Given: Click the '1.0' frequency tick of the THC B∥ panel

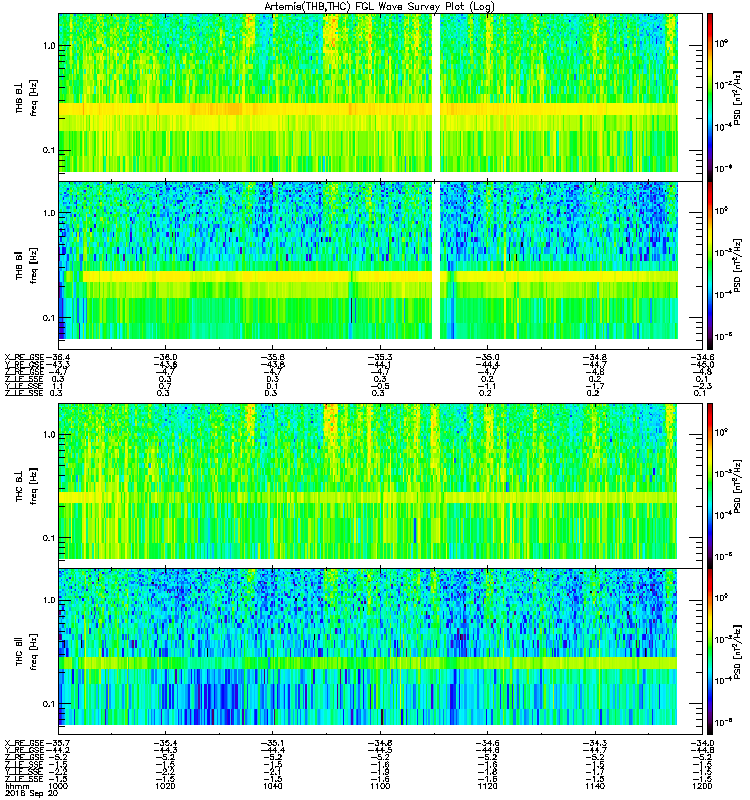Looking at the screenshot, I should 49,600.
